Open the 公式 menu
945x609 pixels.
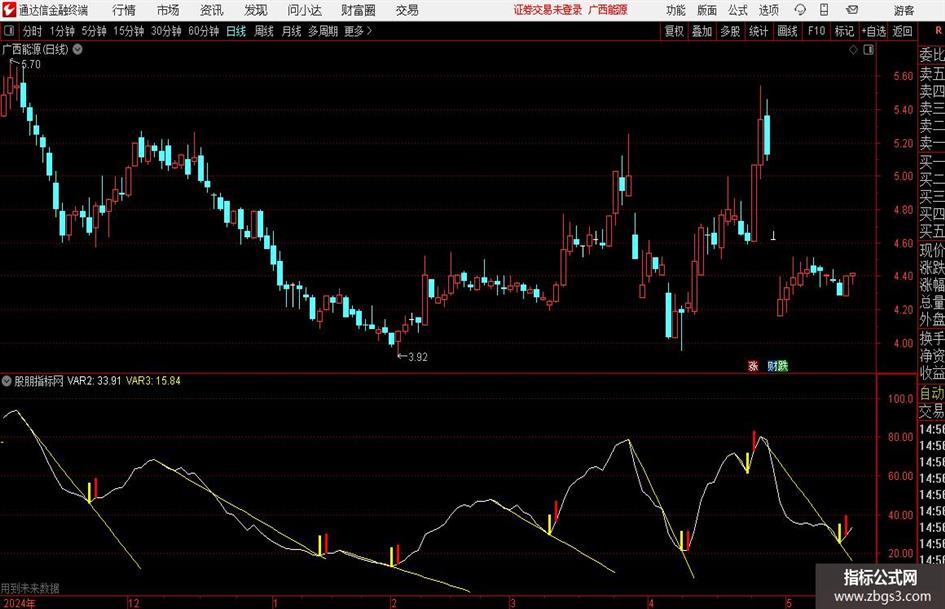pos(738,10)
